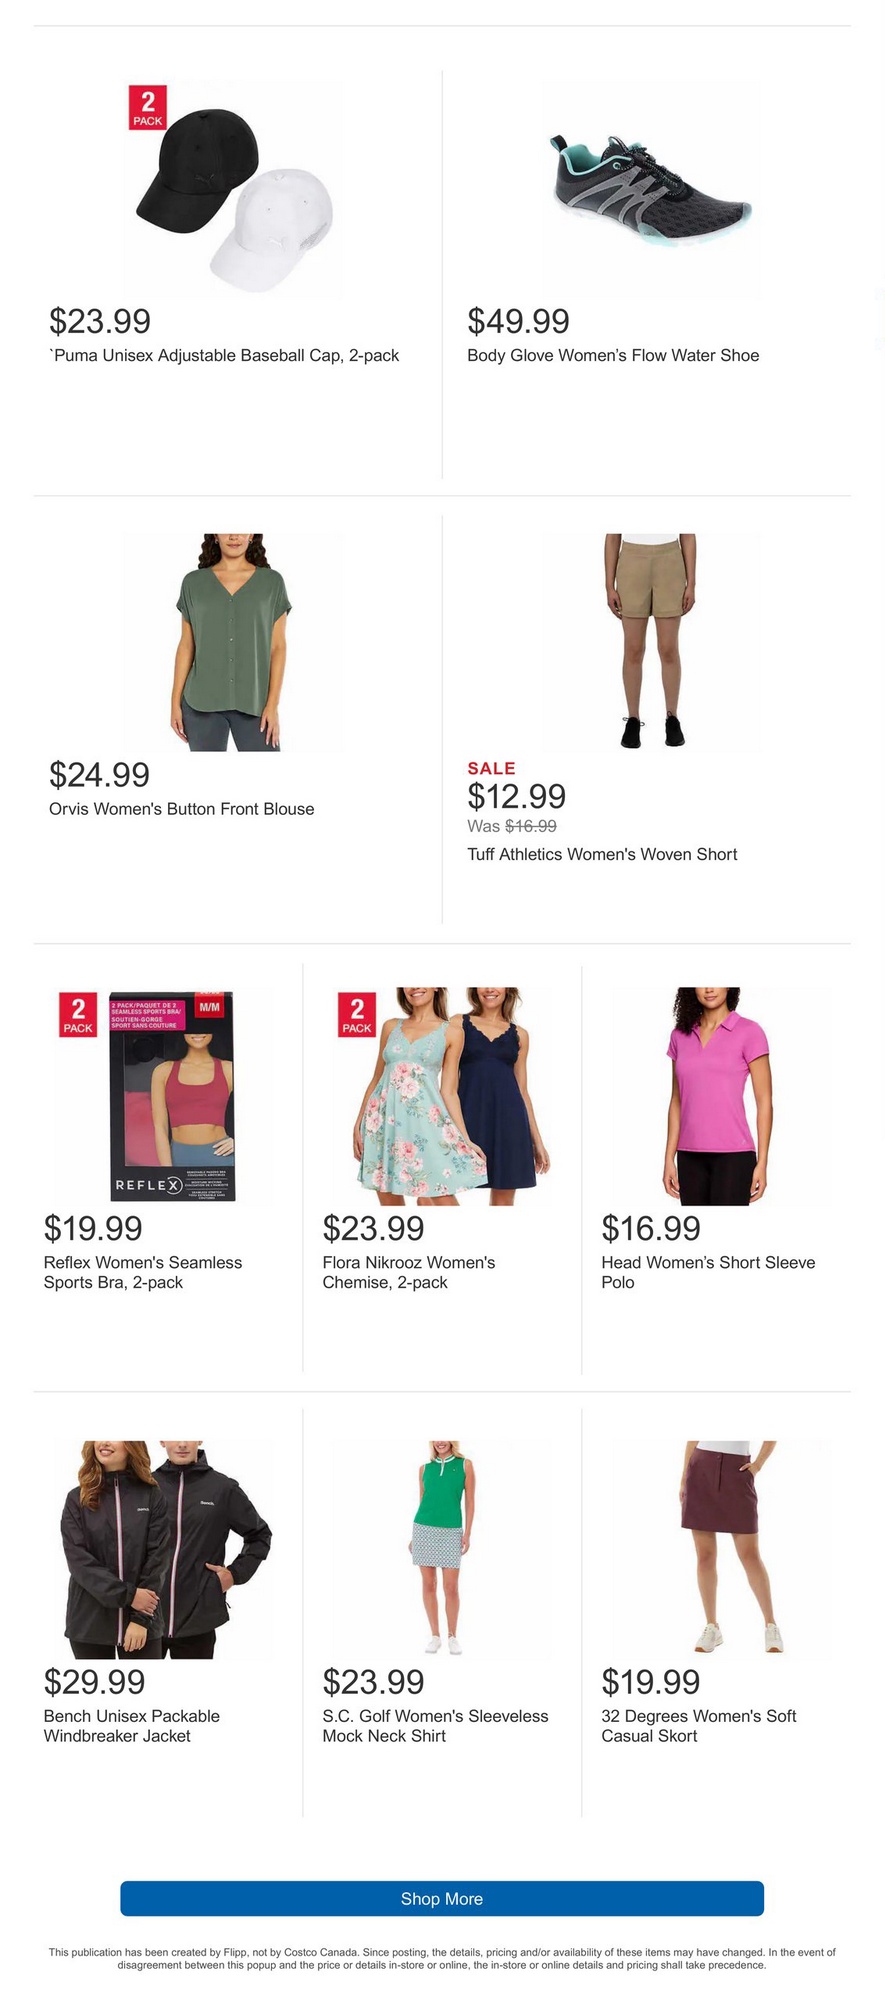The width and height of the screenshot is (885, 2000).
Task: Click the 2 Pack badge on Flora Nikrooz chemise
Action: (357, 1014)
